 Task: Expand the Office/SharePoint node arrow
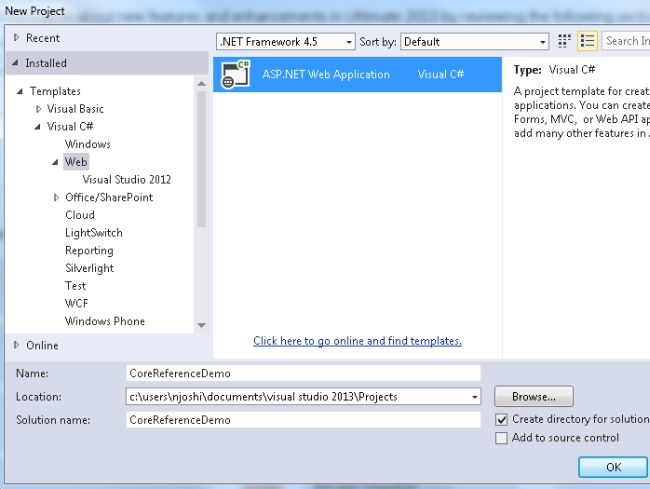[x=56, y=198]
